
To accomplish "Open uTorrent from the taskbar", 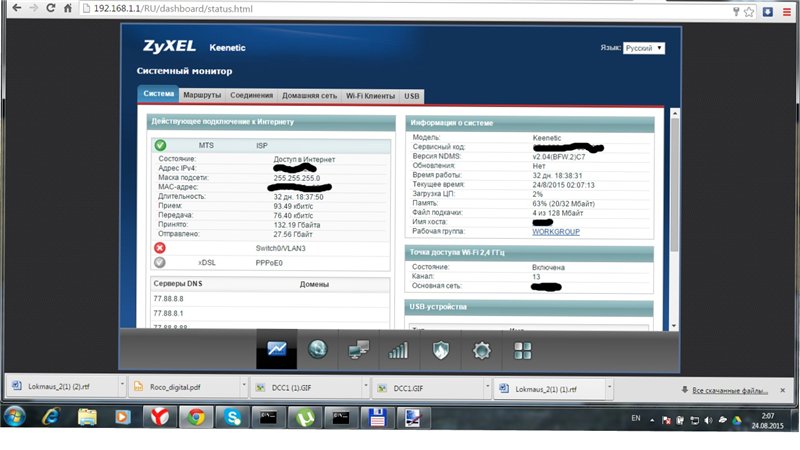I will tap(305, 418).
